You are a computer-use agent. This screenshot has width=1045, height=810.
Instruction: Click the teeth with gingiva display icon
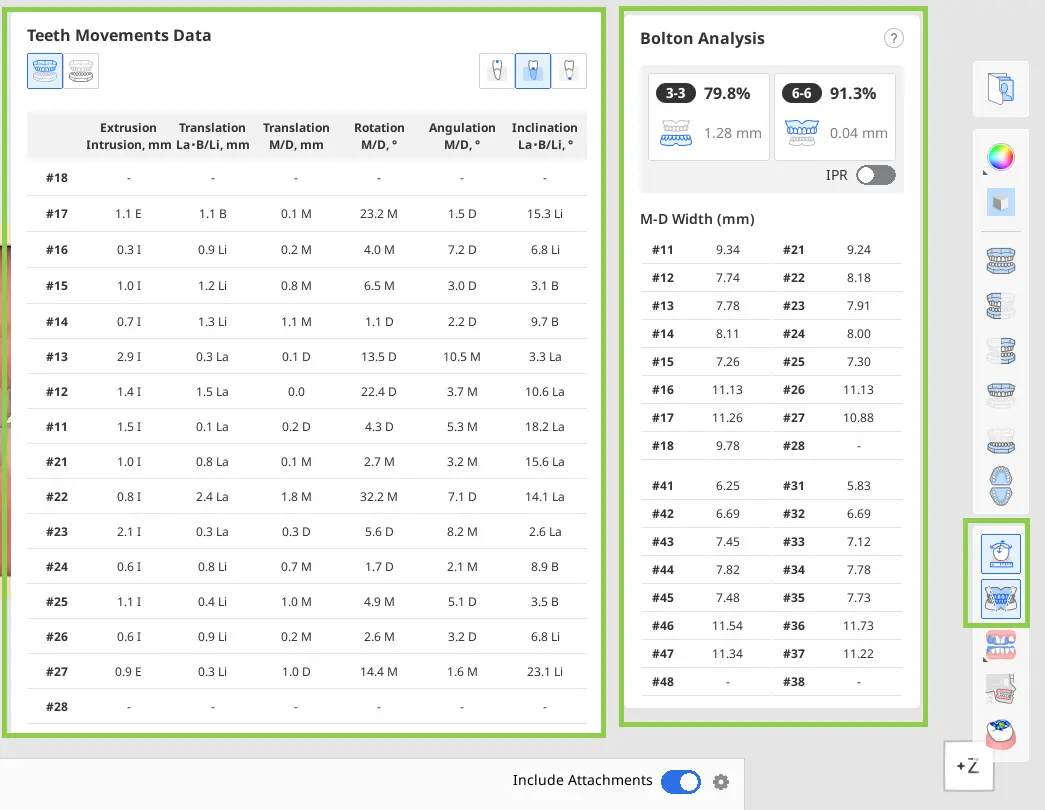[x=1000, y=645]
